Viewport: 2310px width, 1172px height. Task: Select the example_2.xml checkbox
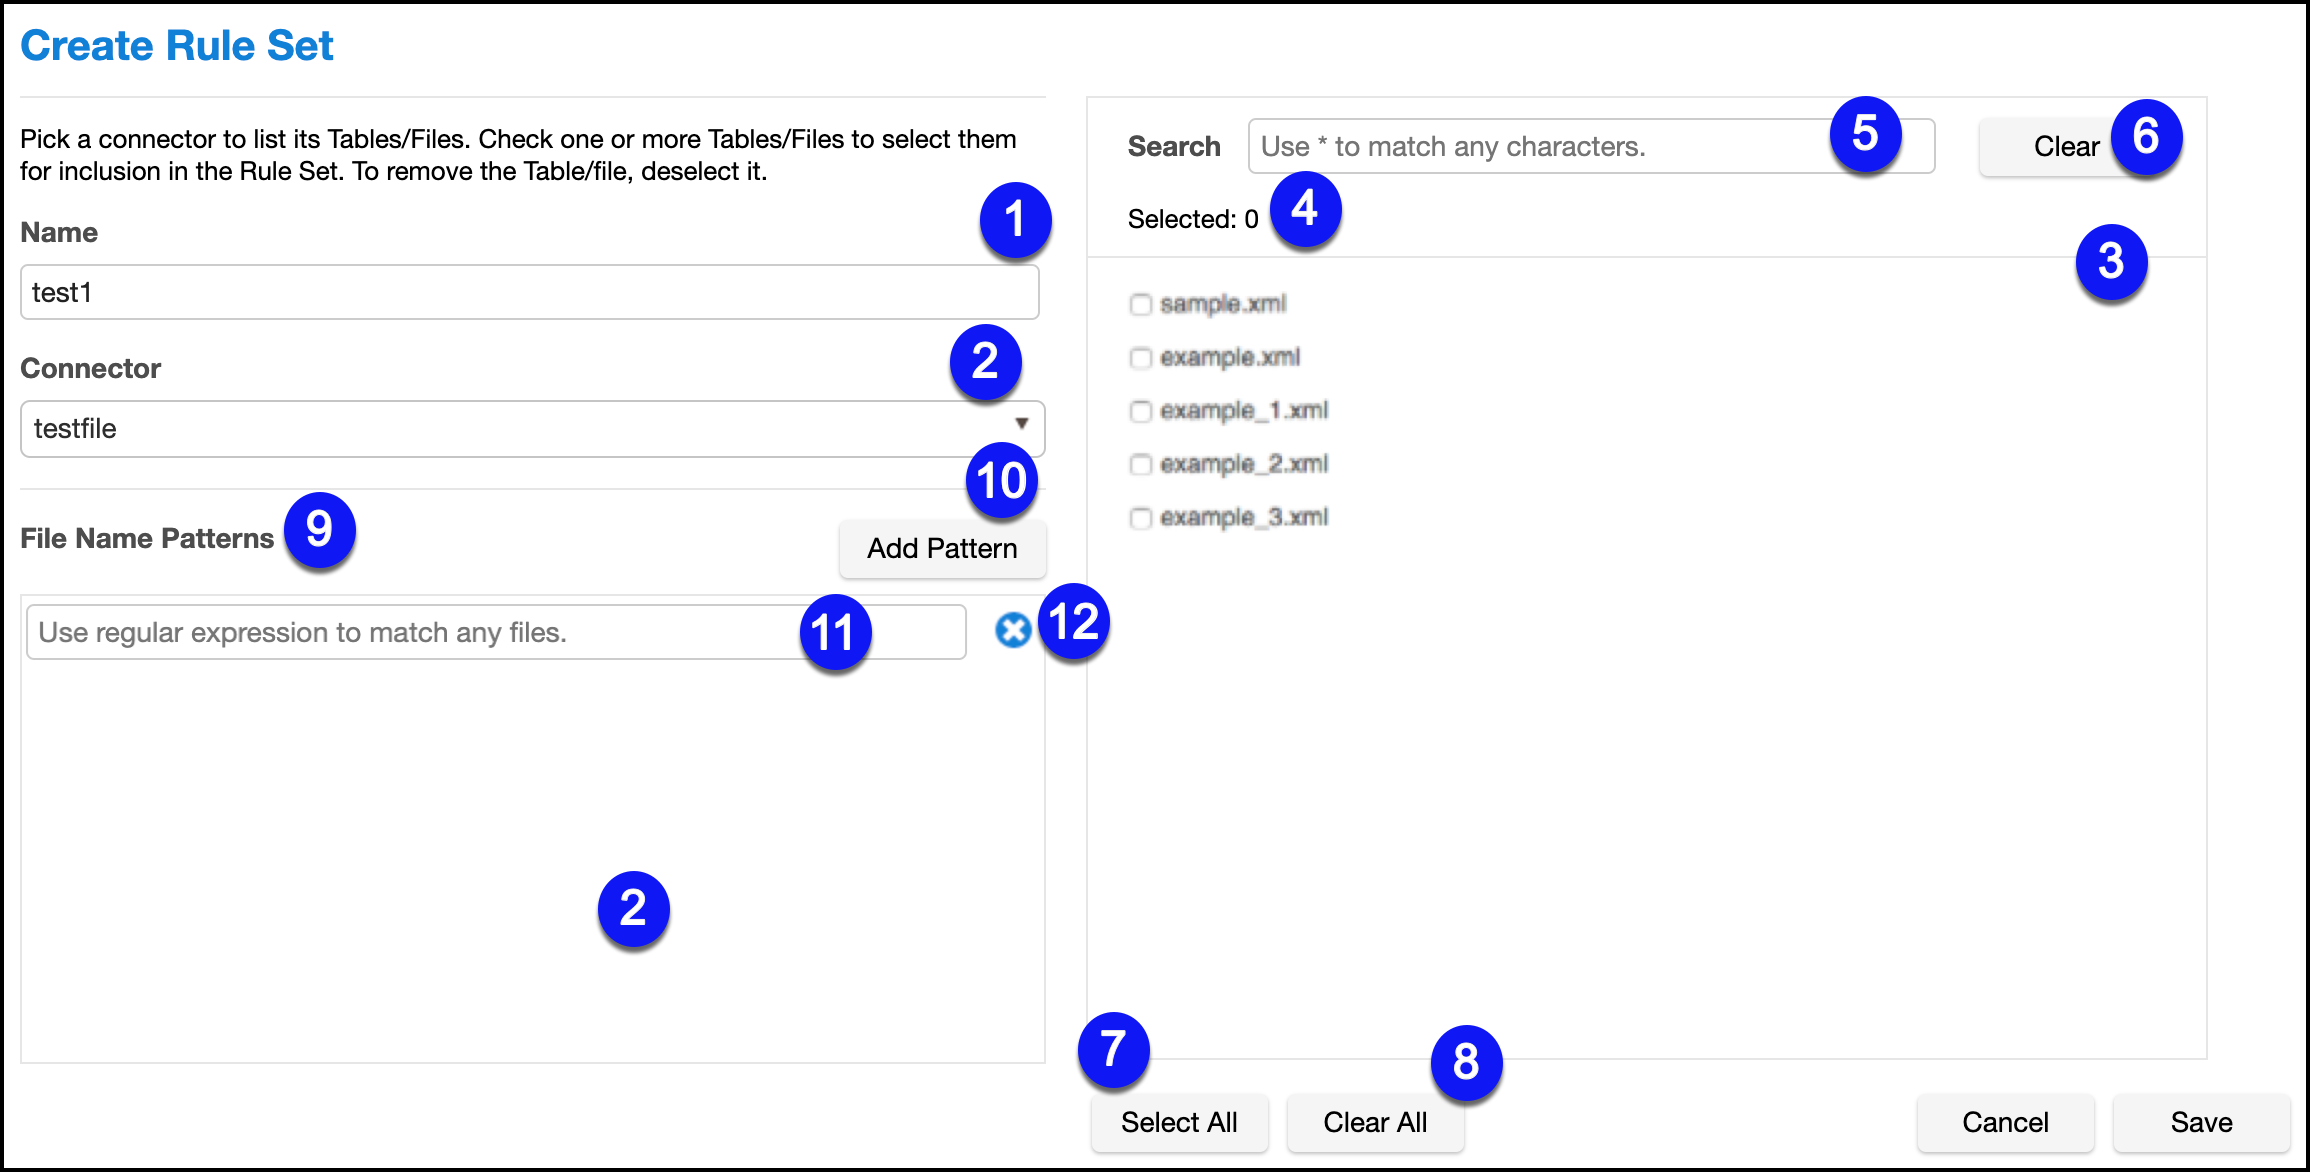(x=1140, y=464)
